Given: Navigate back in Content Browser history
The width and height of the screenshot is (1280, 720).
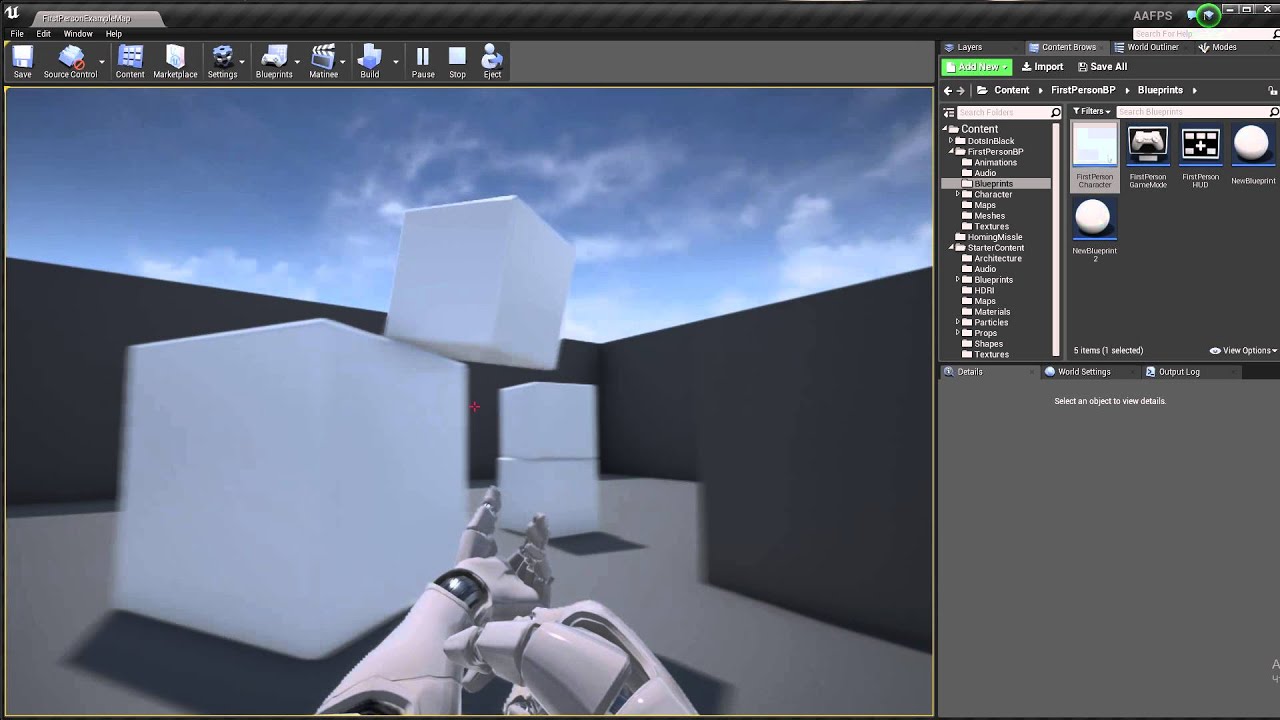Looking at the screenshot, I should pos(948,90).
